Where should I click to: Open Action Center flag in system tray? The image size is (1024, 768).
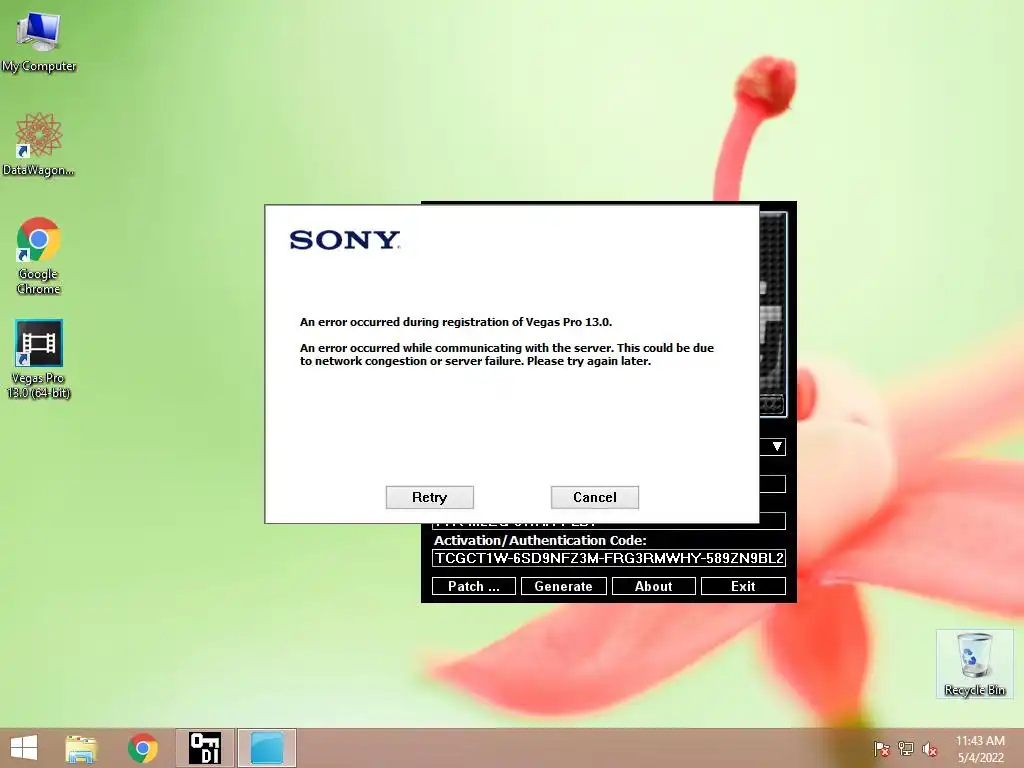pos(881,749)
